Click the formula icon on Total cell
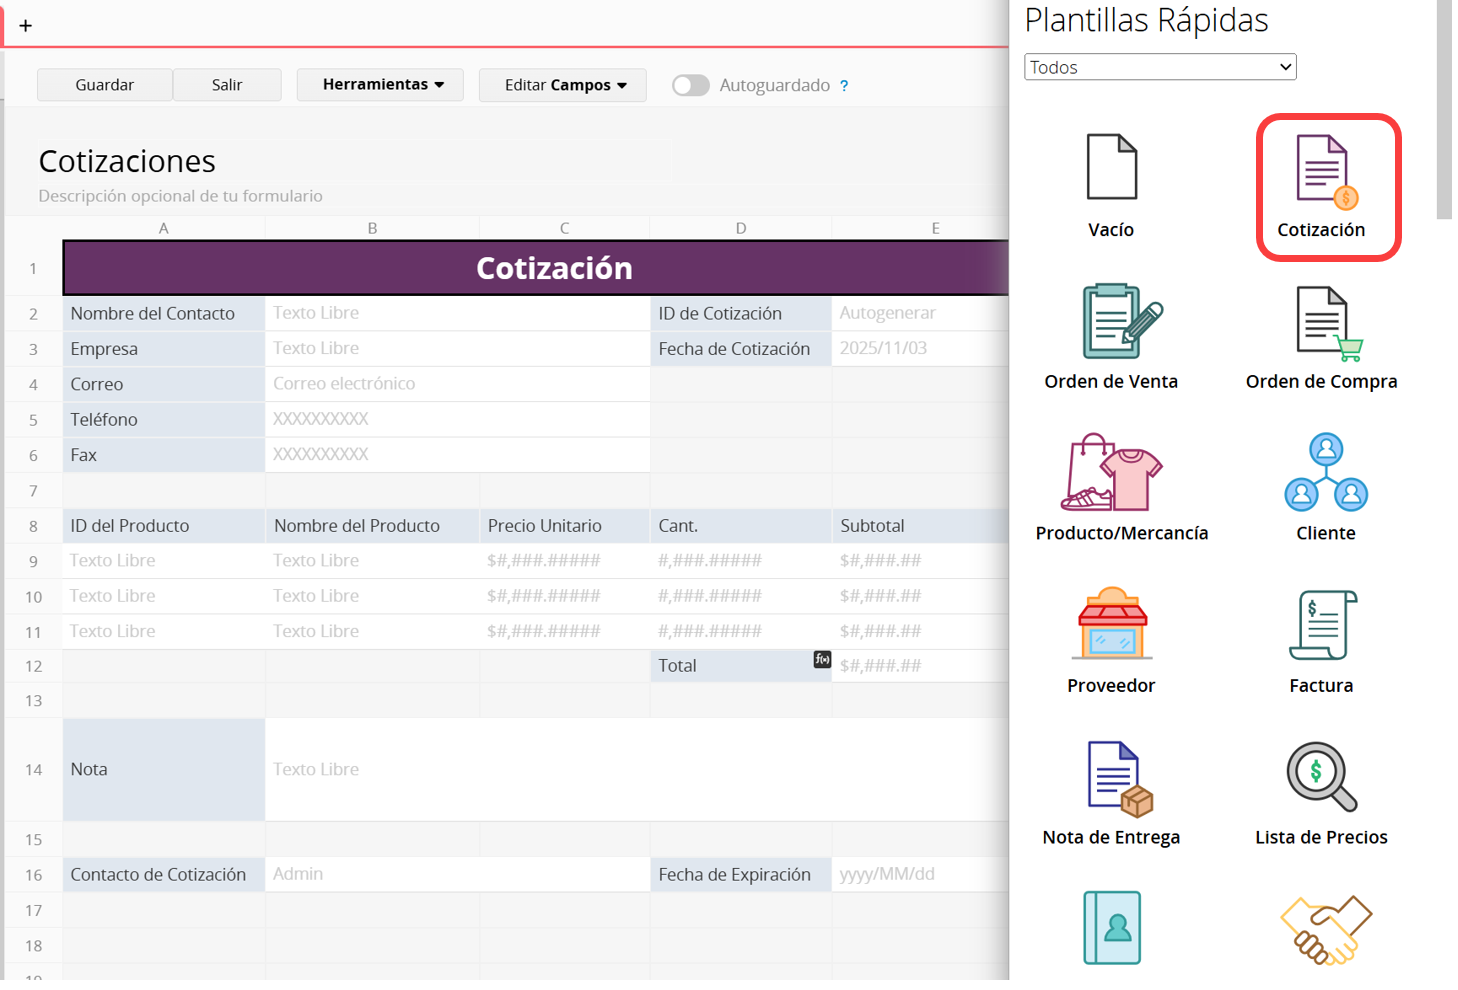1458x990 pixels. pos(822,659)
